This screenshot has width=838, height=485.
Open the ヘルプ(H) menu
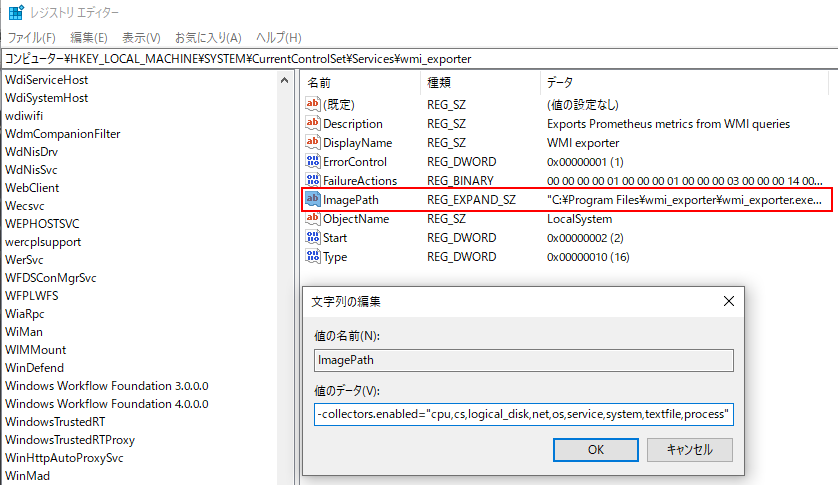coord(278,38)
